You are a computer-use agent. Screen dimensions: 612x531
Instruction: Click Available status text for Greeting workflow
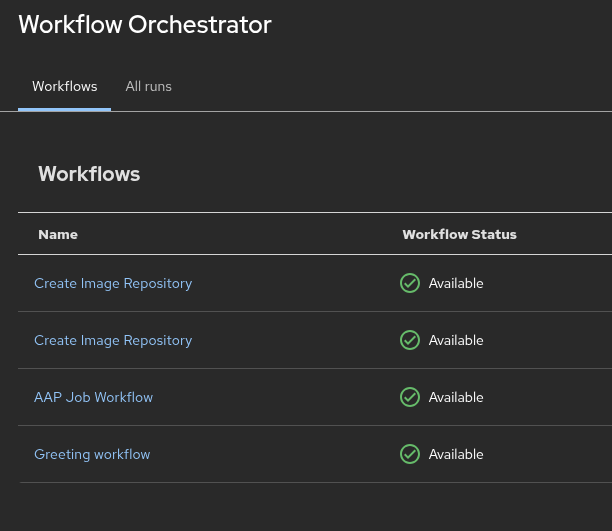(456, 454)
